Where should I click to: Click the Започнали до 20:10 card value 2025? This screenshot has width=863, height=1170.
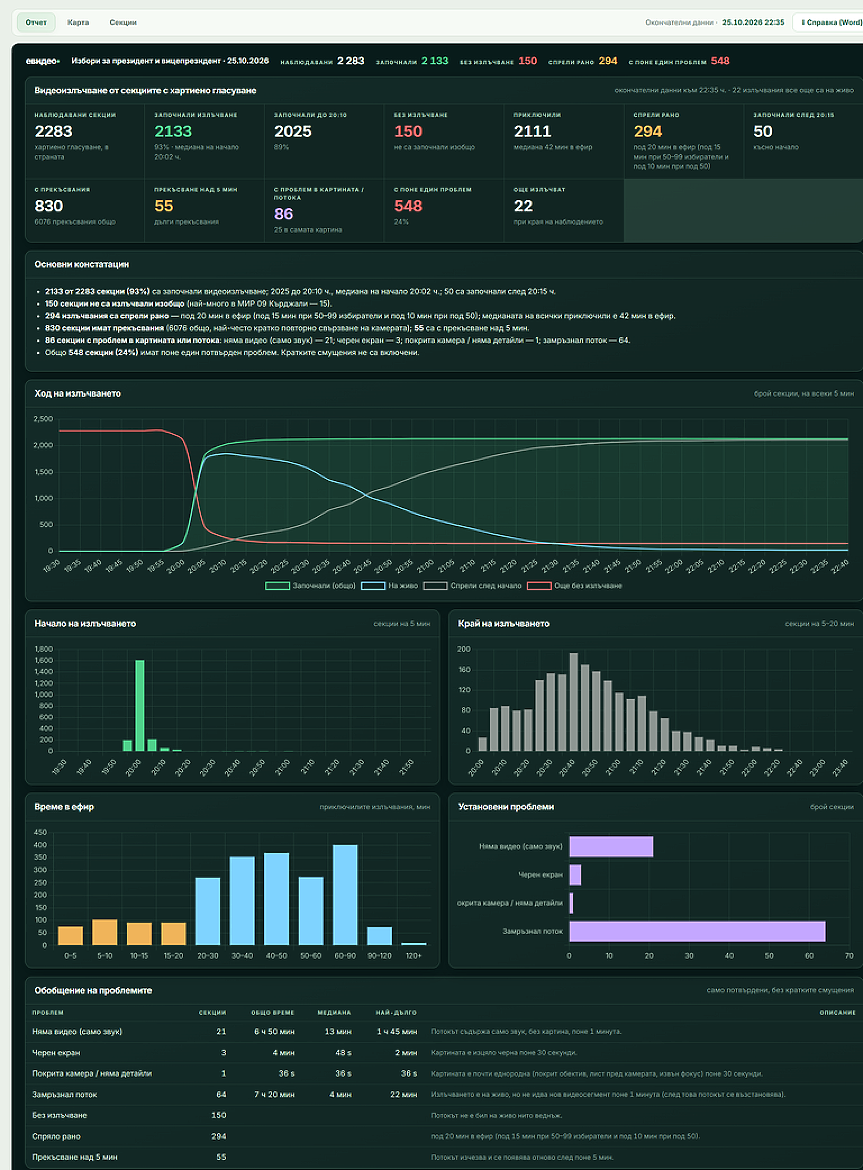(x=292, y=131)
